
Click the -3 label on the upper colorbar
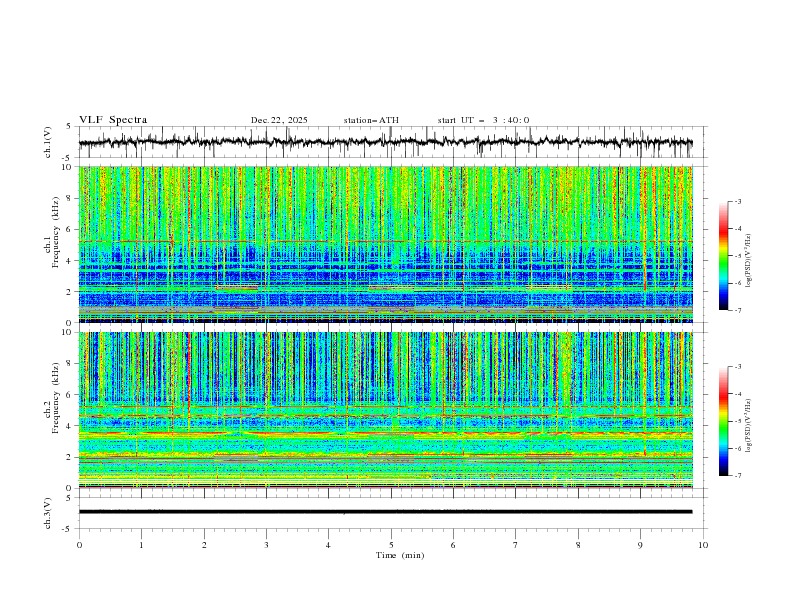[x=737, y=202]
